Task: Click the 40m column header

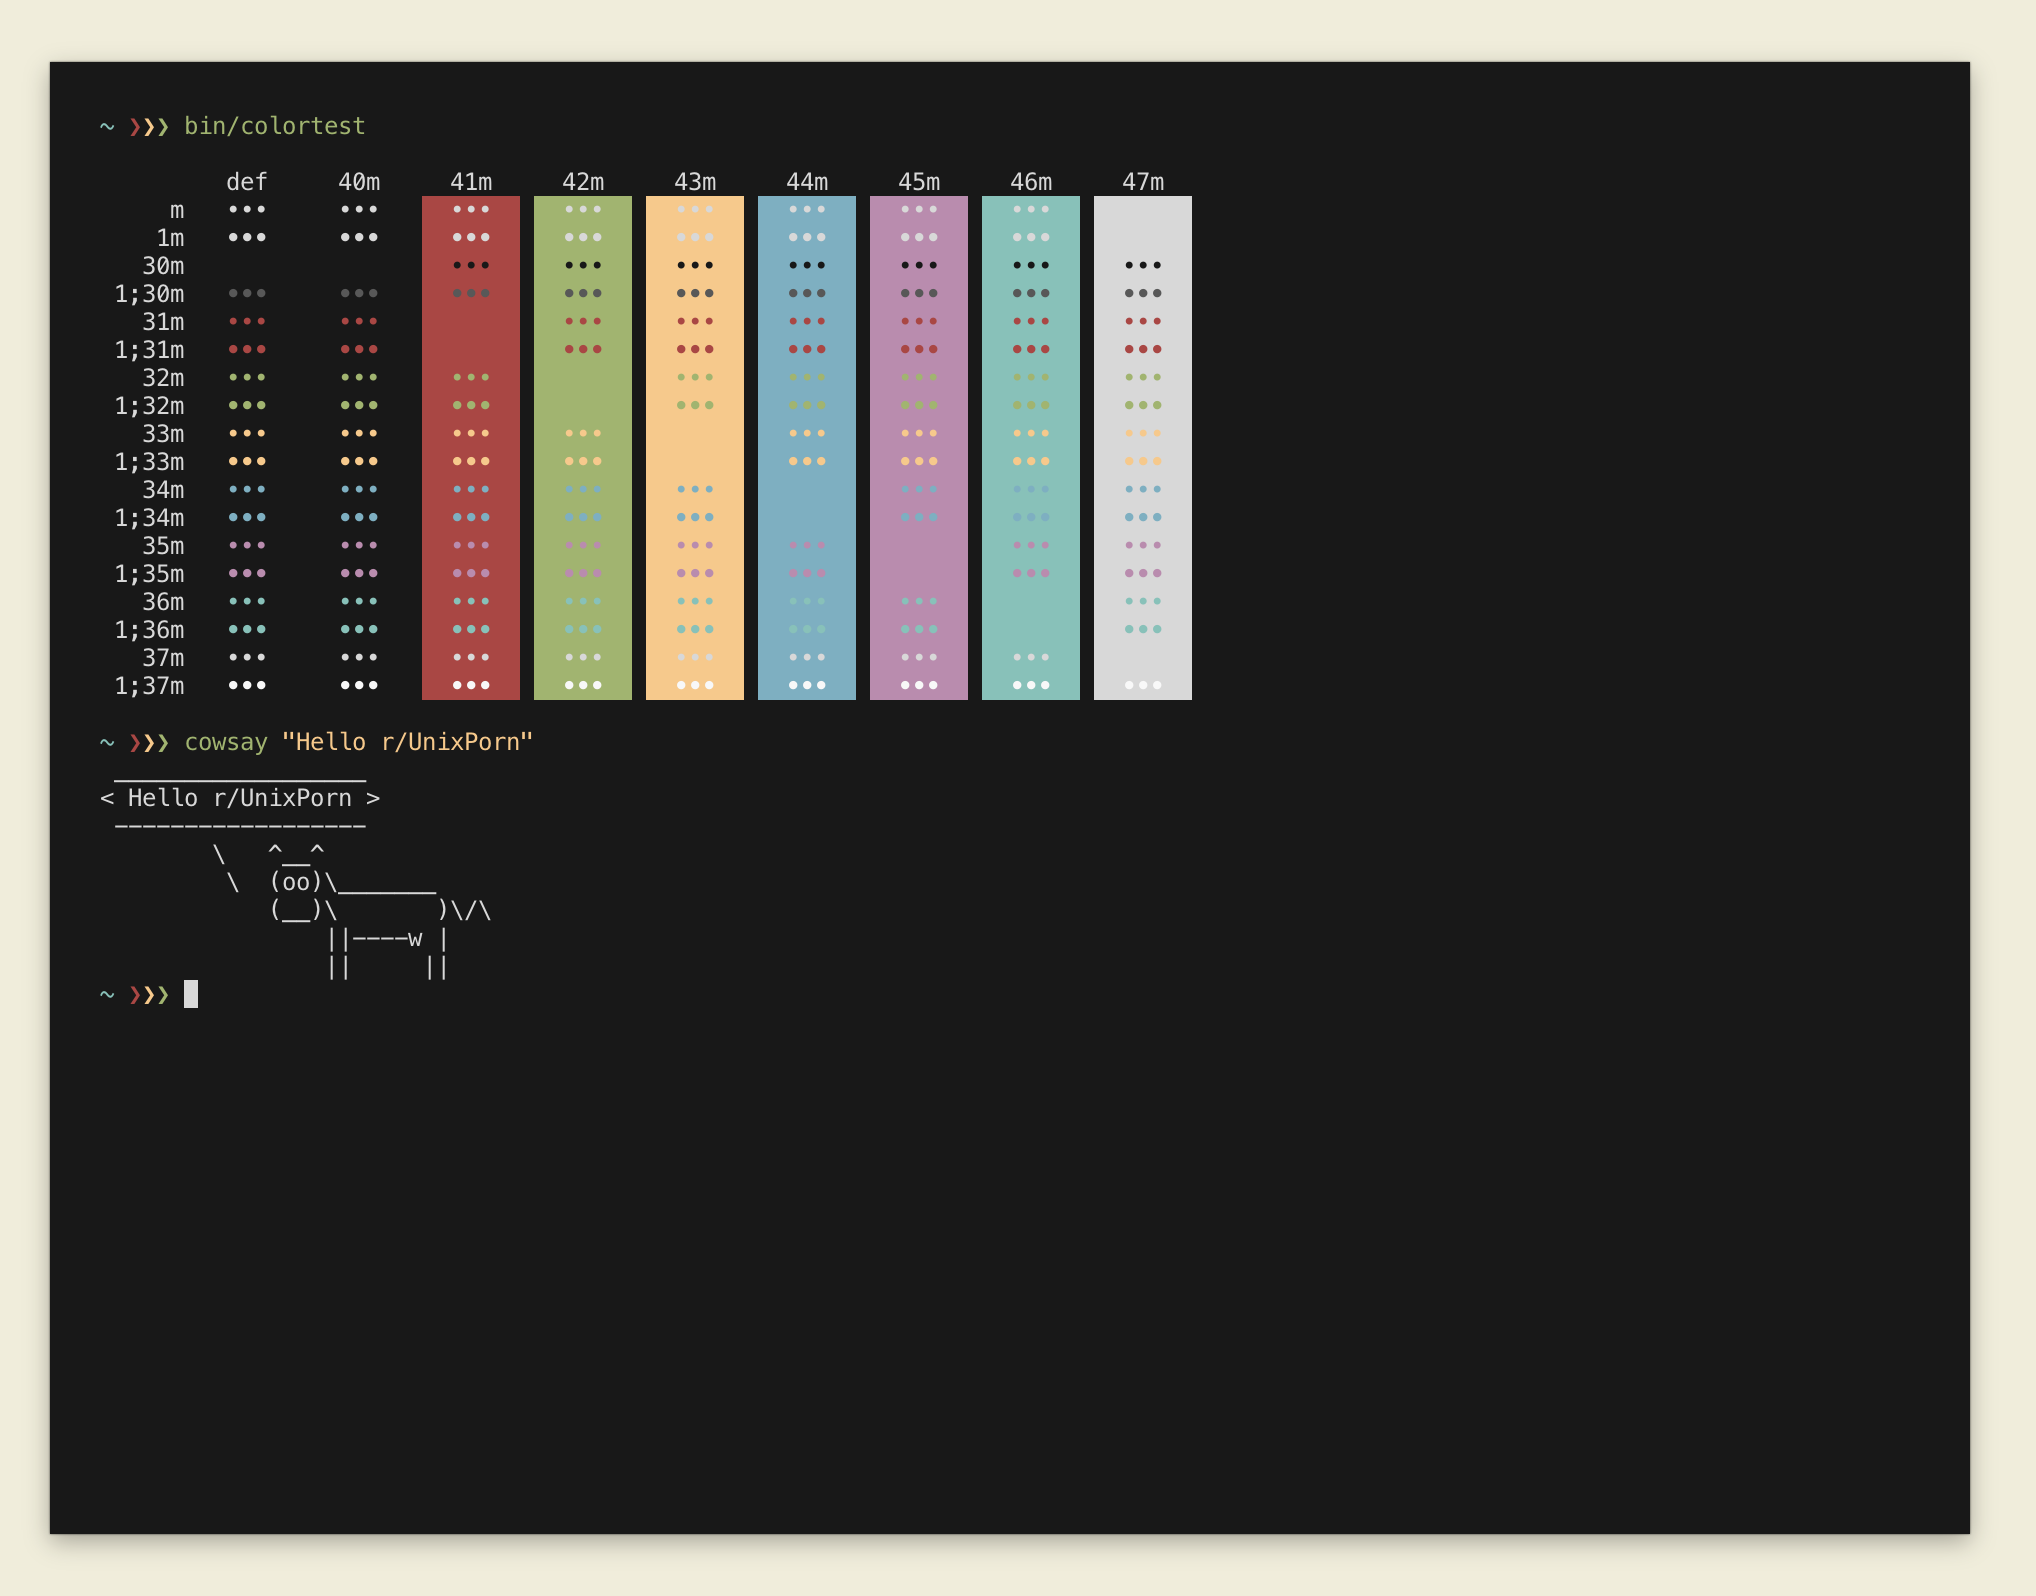Action: coord(359,182)
